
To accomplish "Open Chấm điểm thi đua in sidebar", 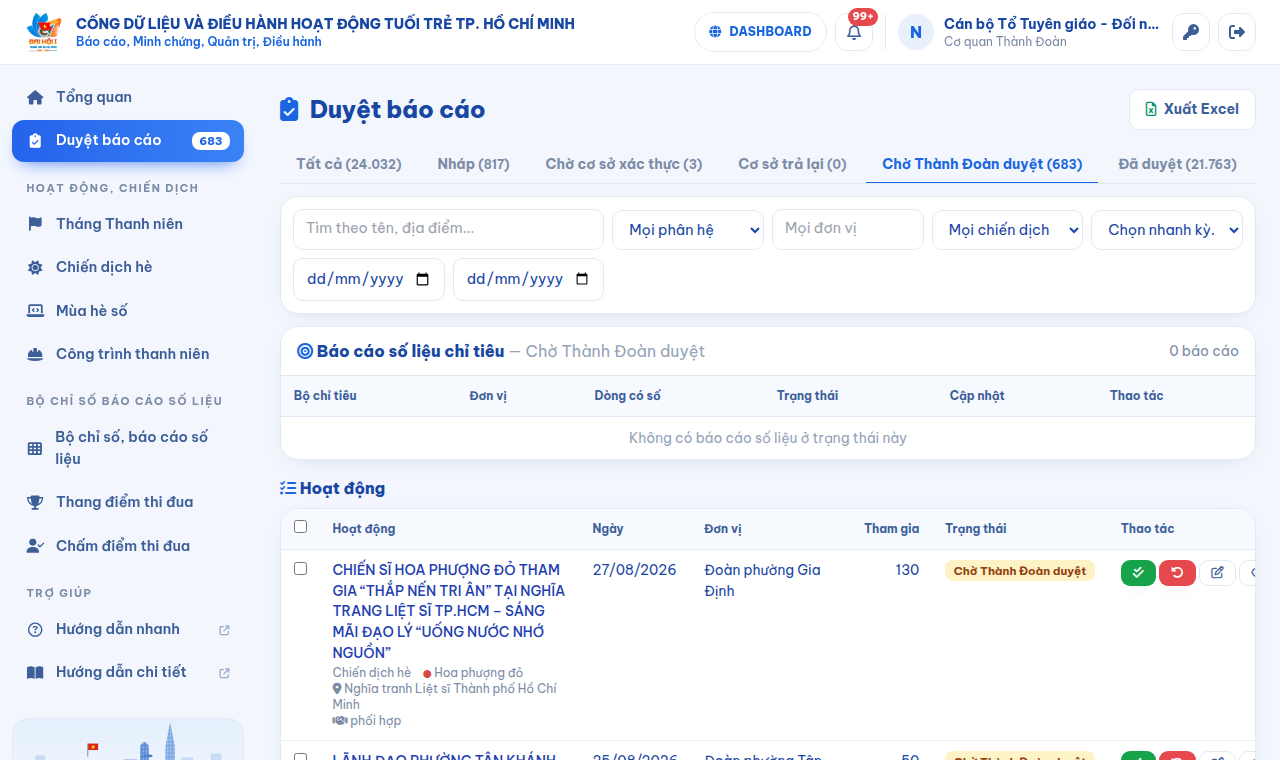I will tap(128, 546).
